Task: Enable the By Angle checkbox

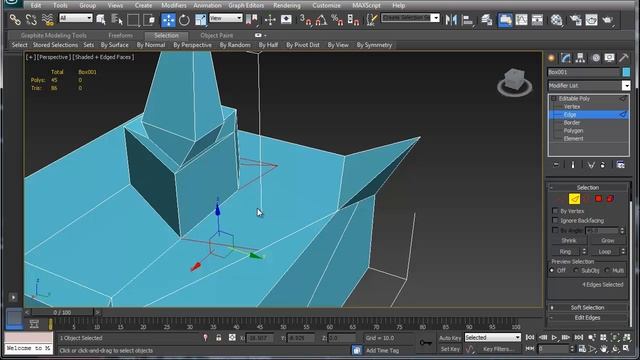Action: tap(555, 230)
